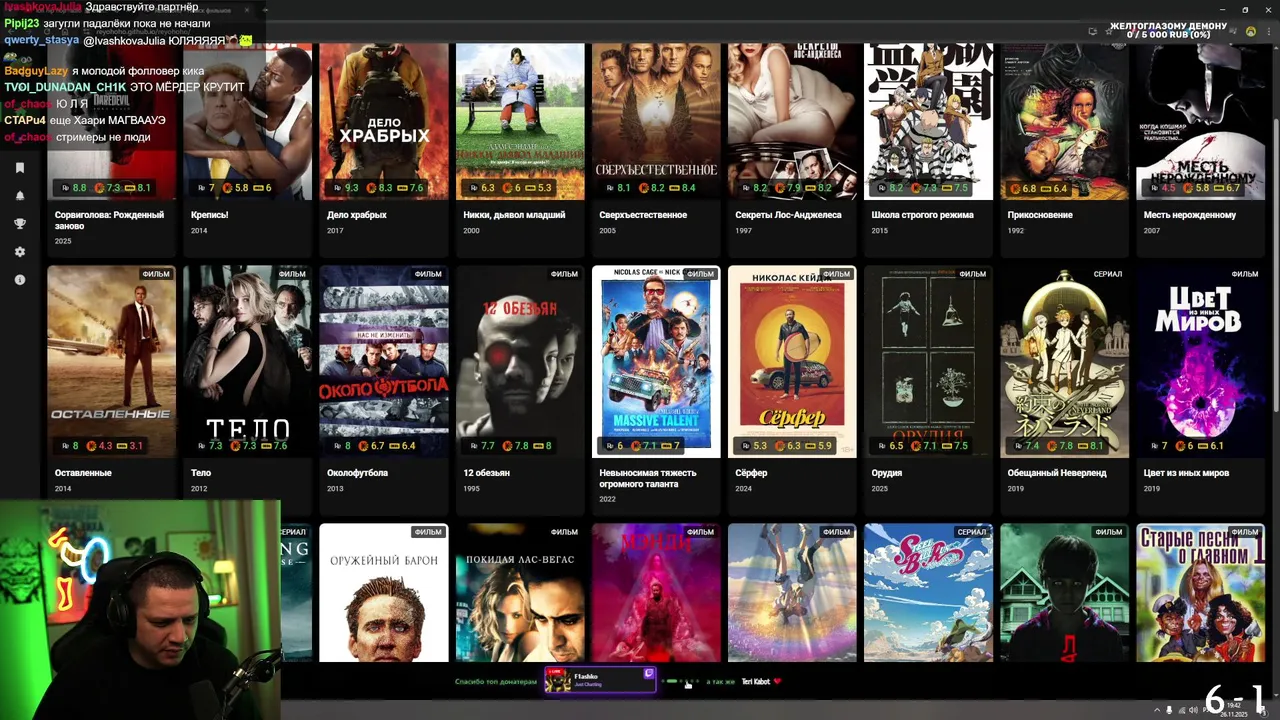Click the microphone icon in system tray
1280x720 pixels.
pyautogui.click(x=1169, y=710)
